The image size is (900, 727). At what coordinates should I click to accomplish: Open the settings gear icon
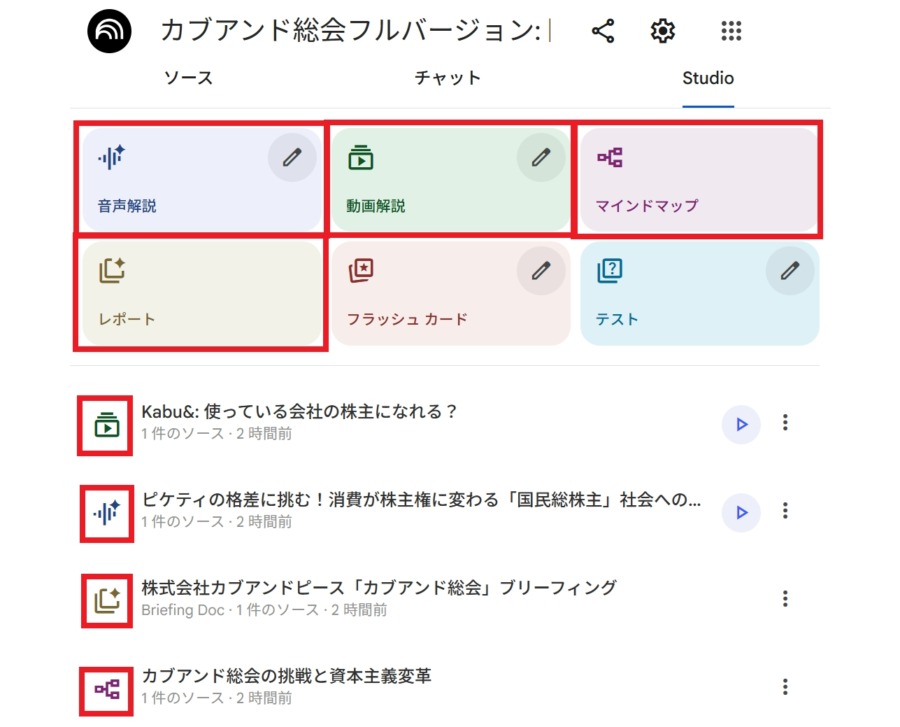click(x=662, y=31)
